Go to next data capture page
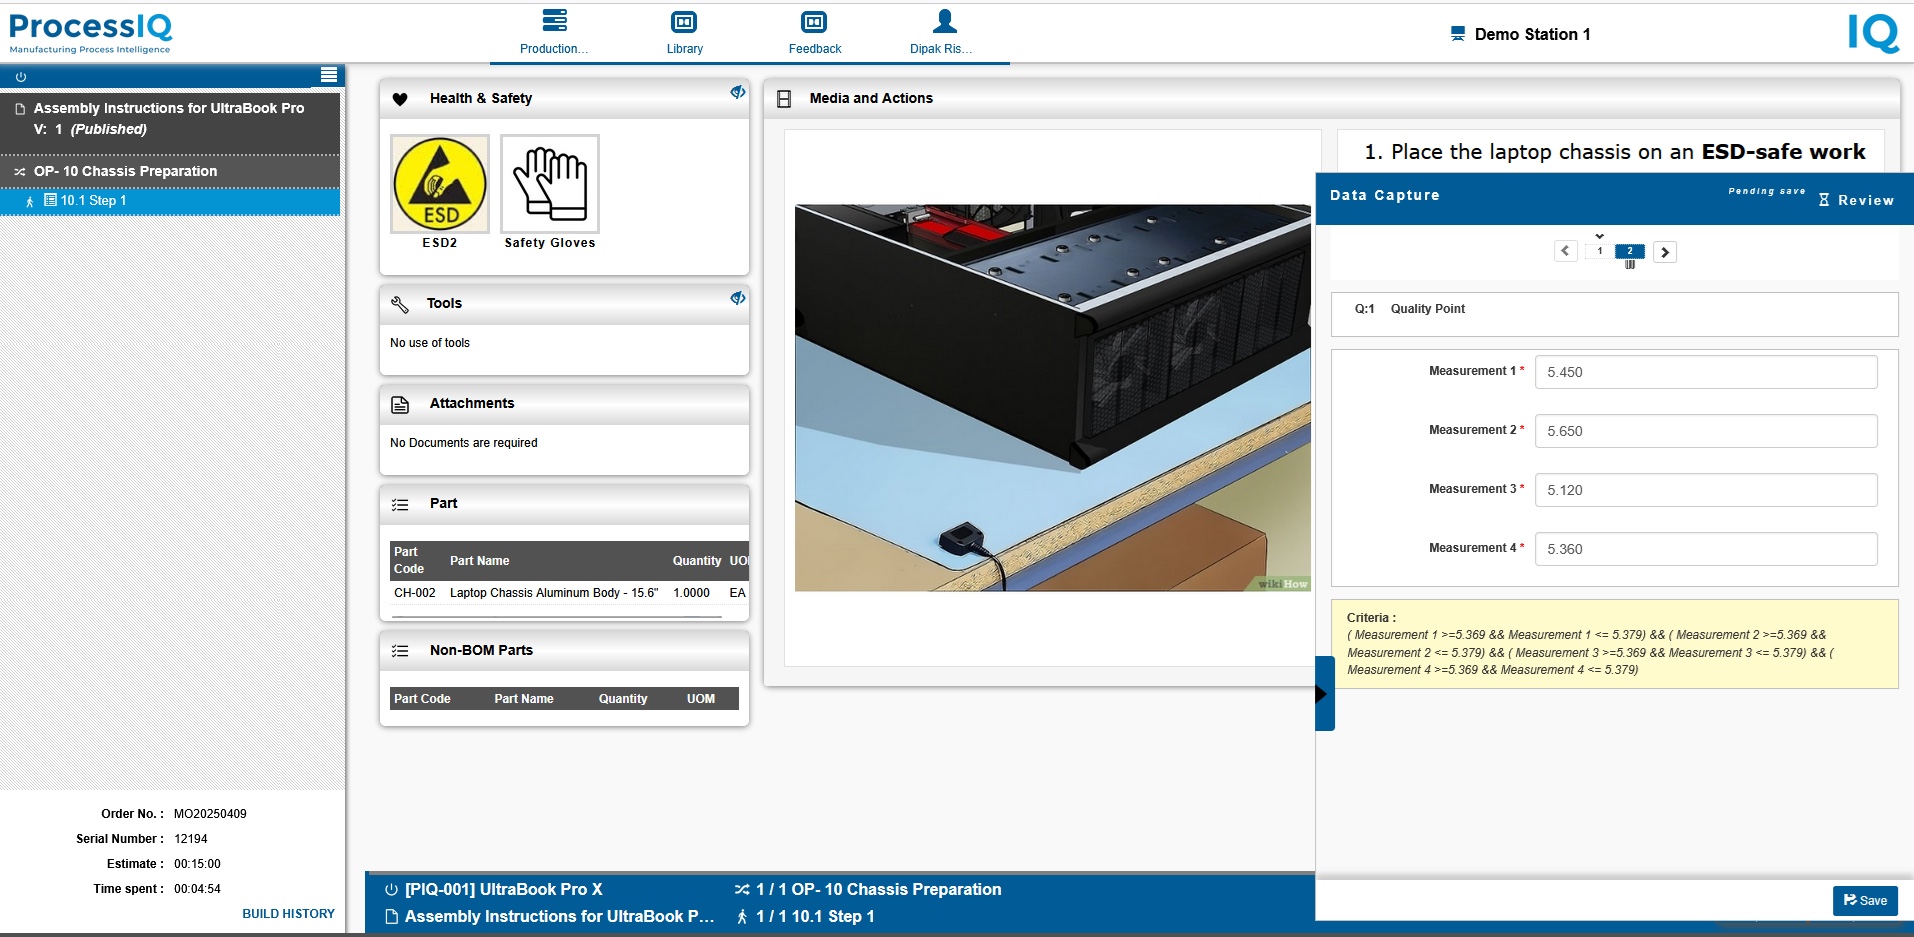Screen dimensions: 1914x937 click(1665, 252)
